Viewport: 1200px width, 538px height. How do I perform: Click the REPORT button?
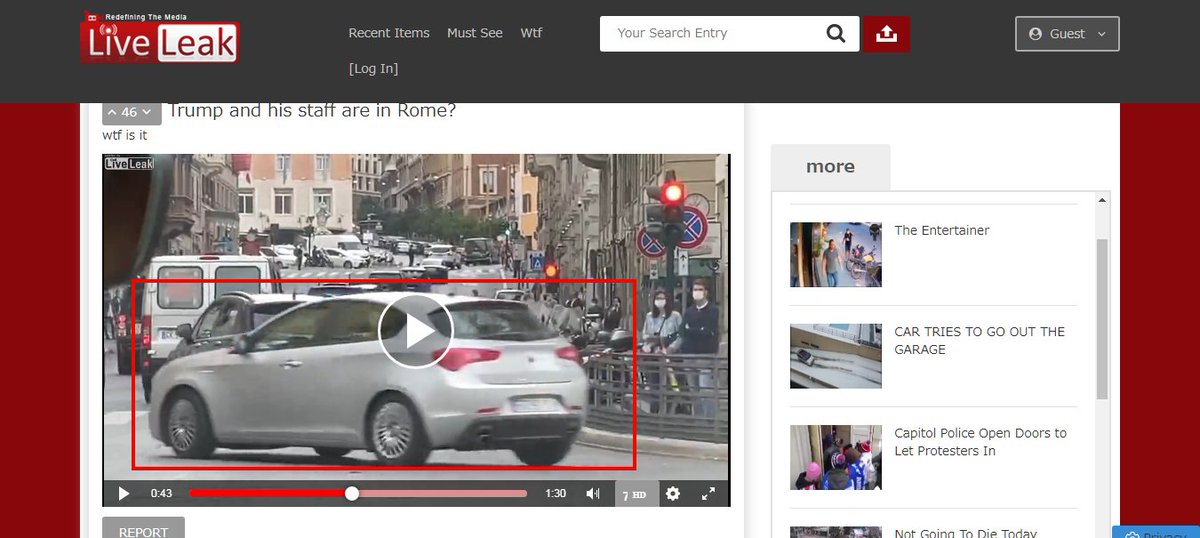coord(143,530)
